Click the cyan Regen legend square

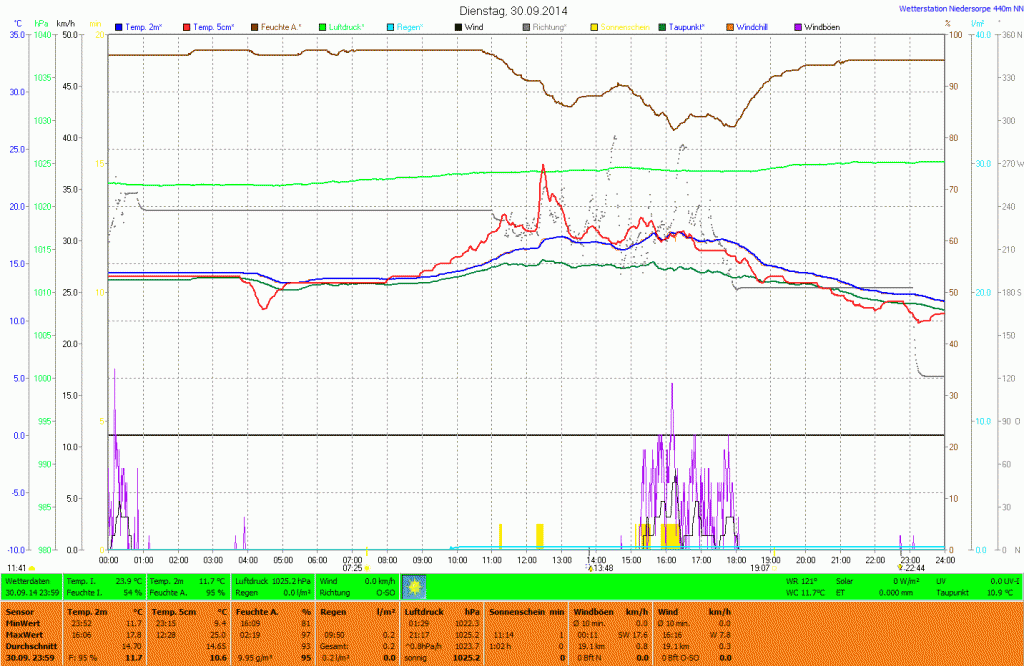391,27
